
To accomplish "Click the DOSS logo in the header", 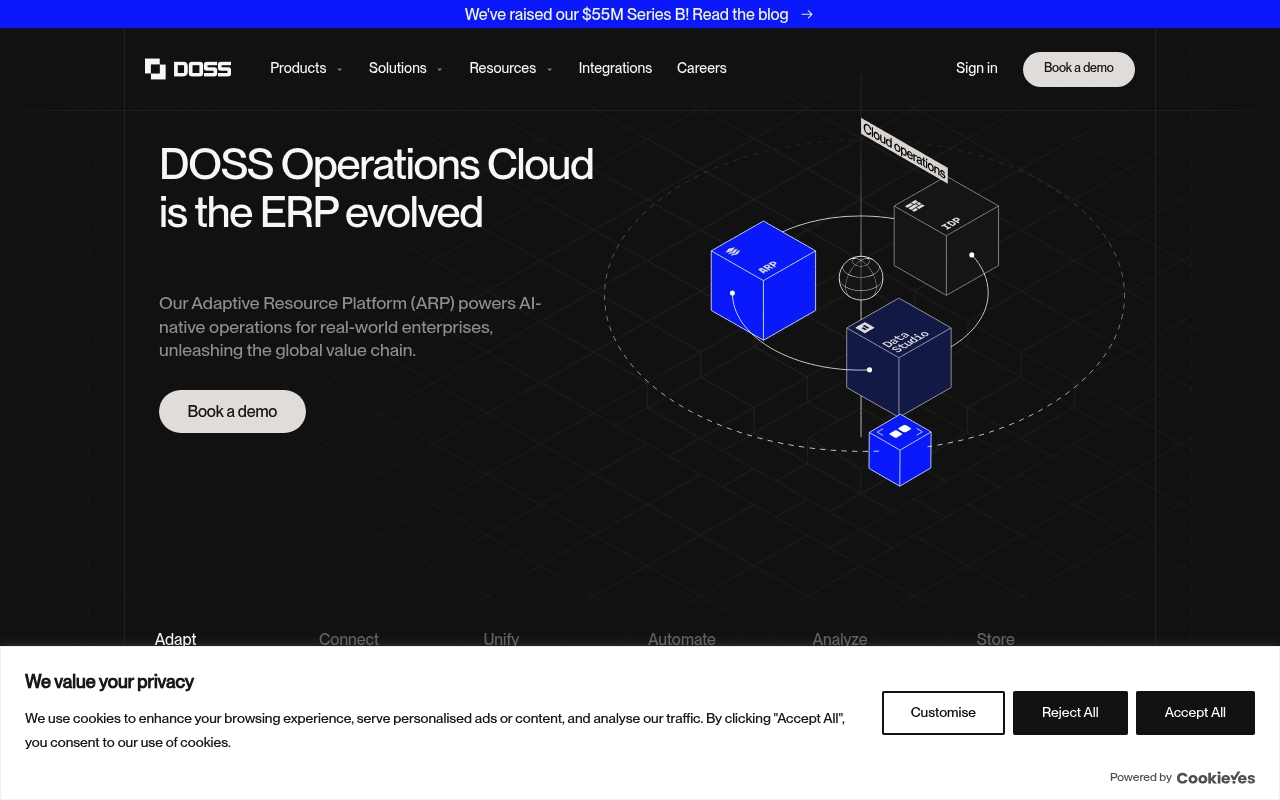I will (x=188, y=68).
